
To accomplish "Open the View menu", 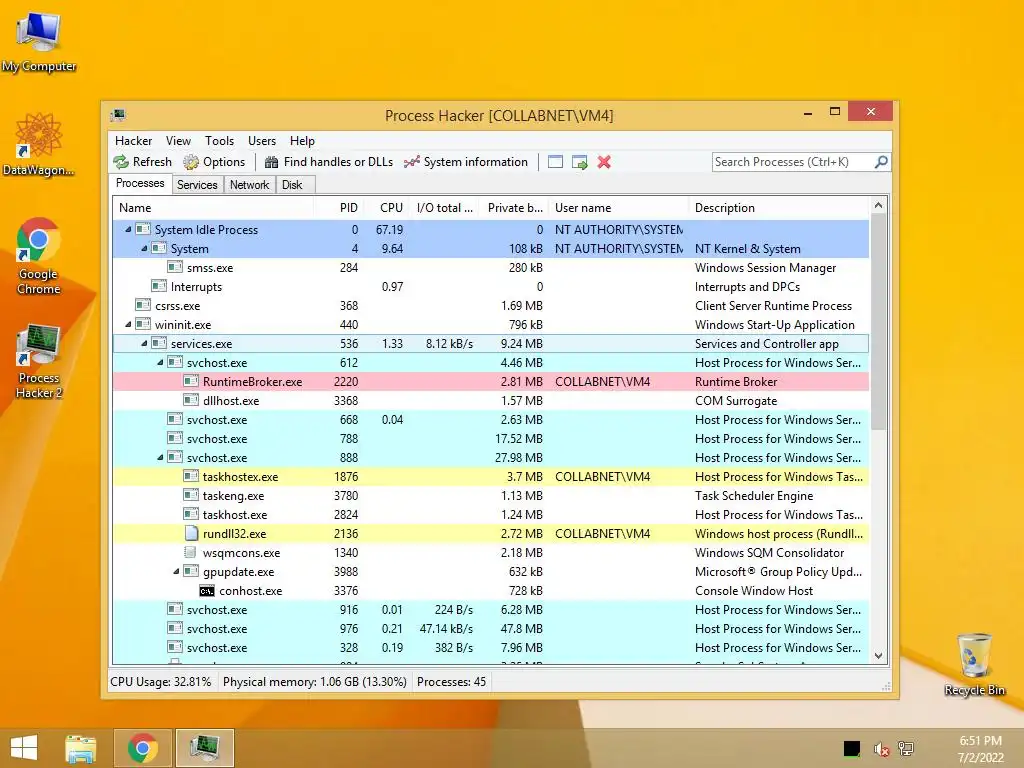I will pyautogui.click(x=178, y=141).
